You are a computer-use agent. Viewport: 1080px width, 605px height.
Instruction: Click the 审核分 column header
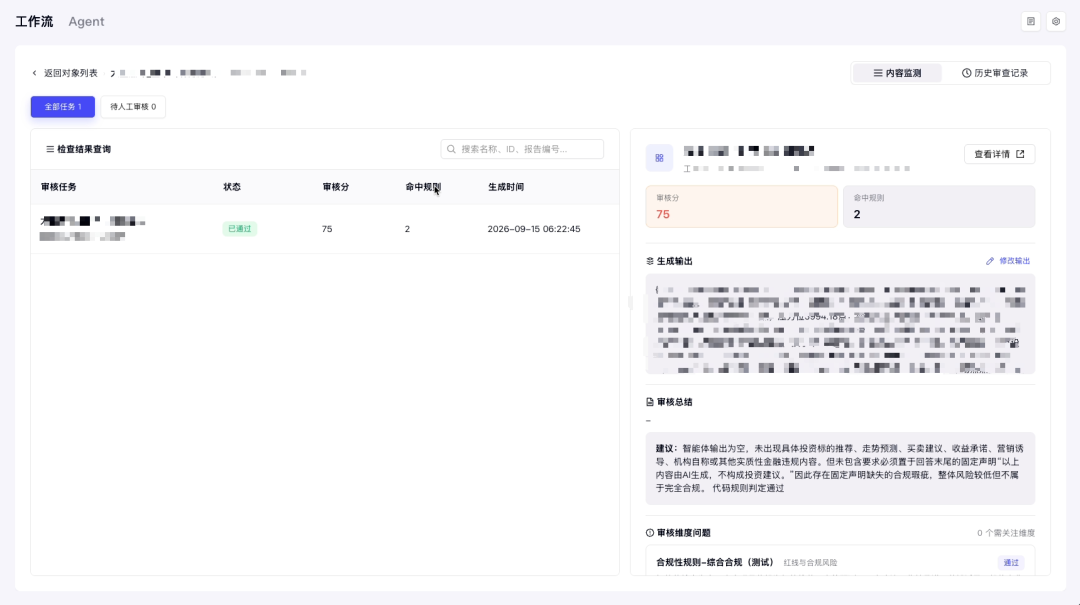336,187
